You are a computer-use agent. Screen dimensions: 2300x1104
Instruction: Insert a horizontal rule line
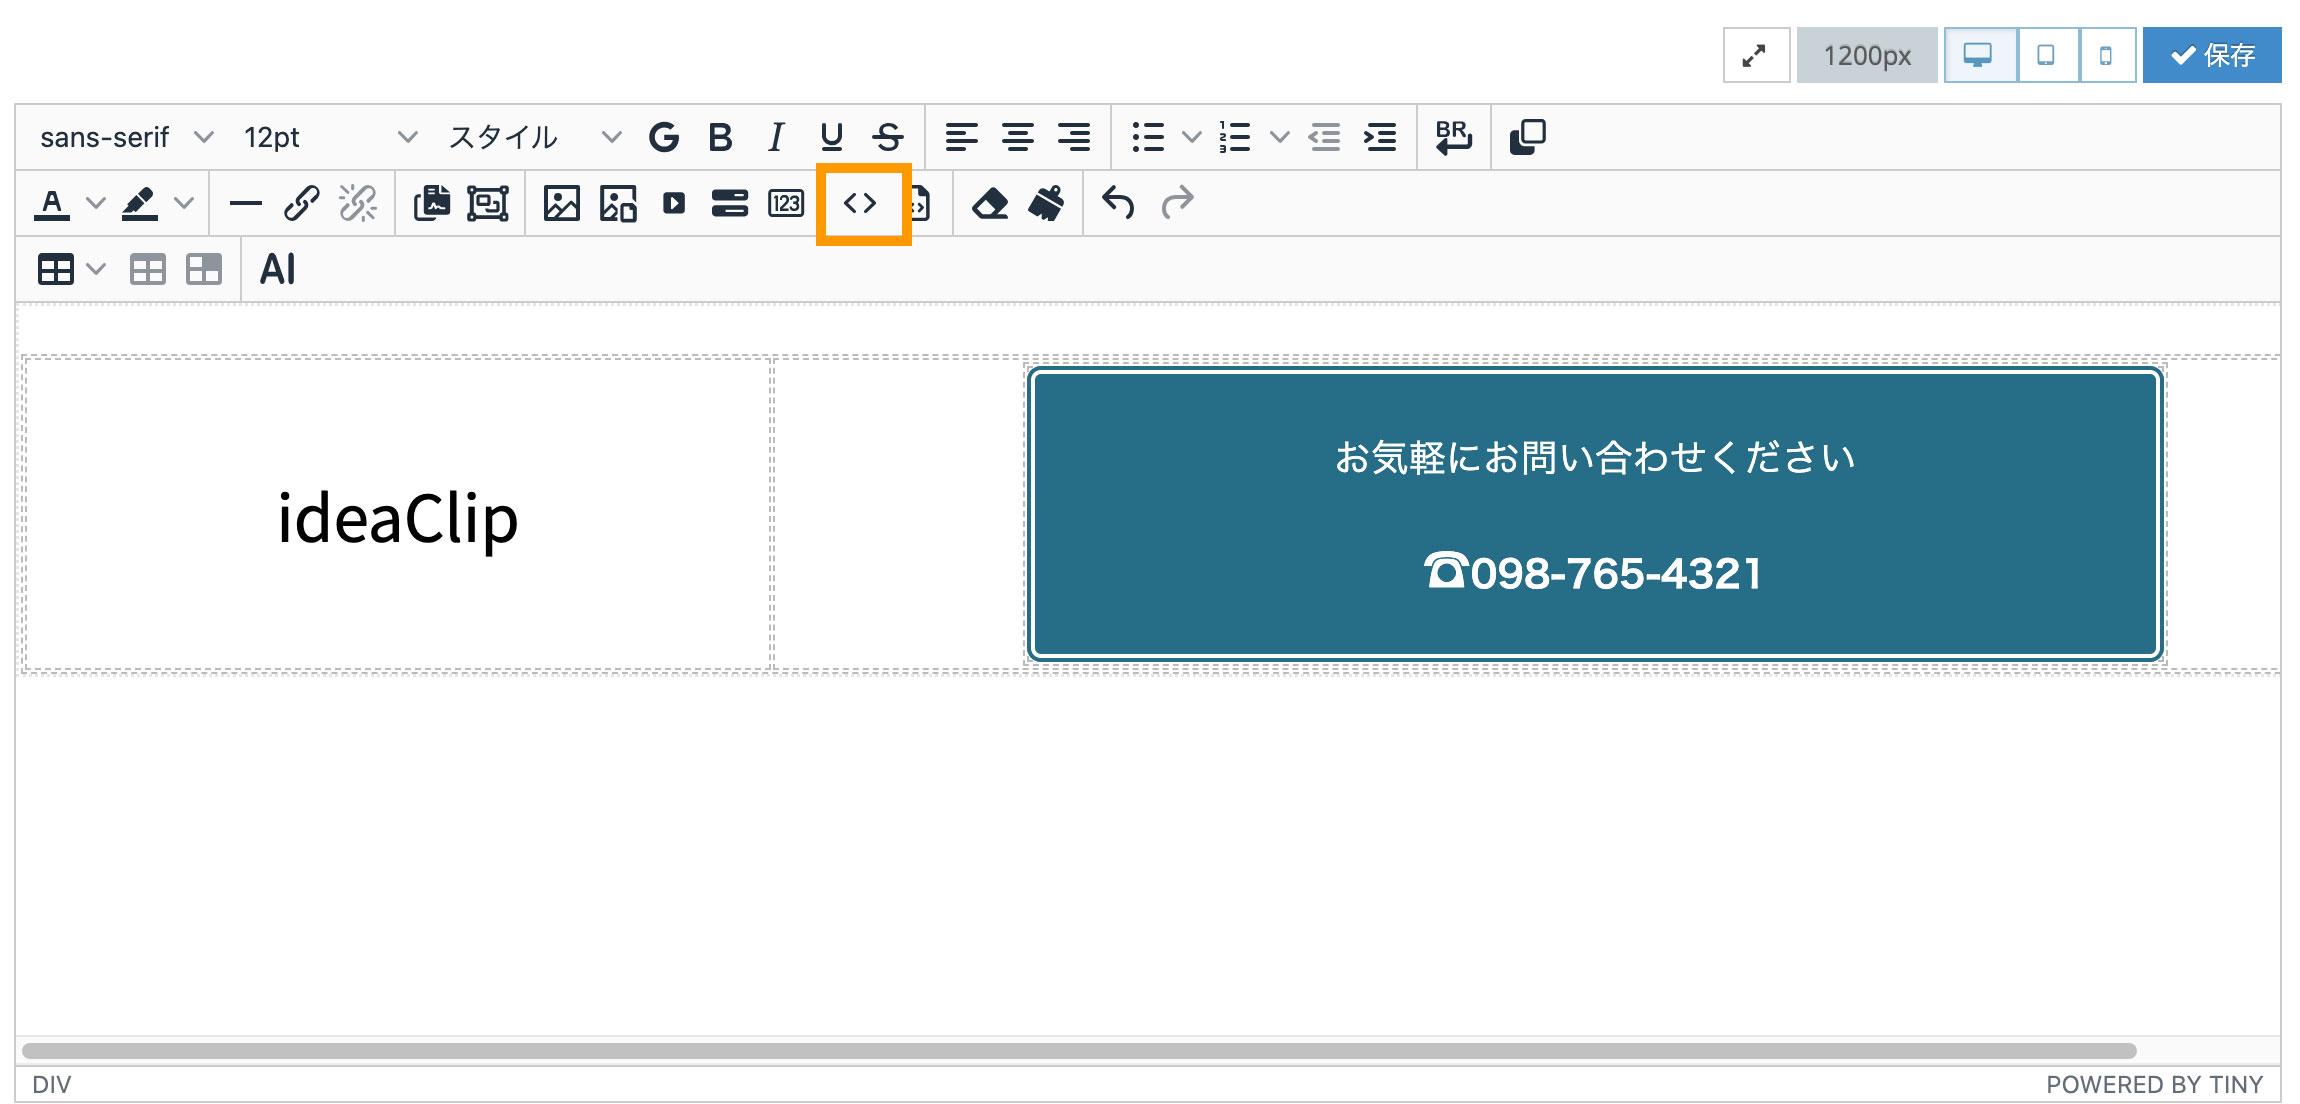(x=245, y=204)
